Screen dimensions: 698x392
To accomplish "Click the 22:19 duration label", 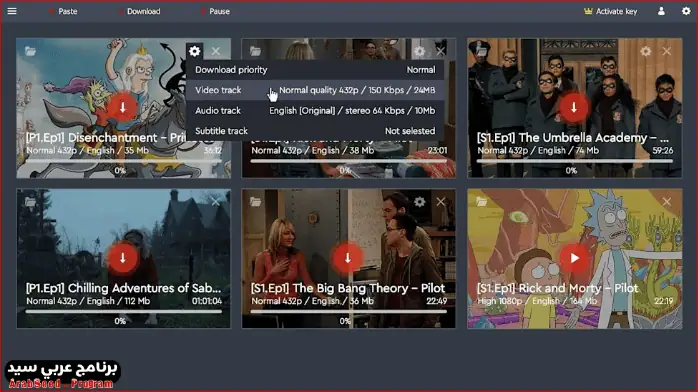I will 664,301.
